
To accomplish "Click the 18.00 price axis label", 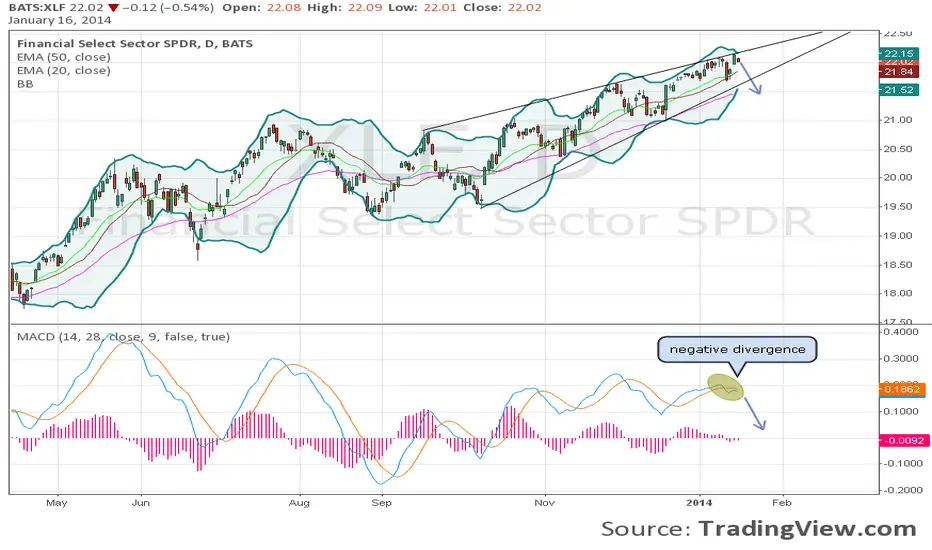I will pos(898,293).
